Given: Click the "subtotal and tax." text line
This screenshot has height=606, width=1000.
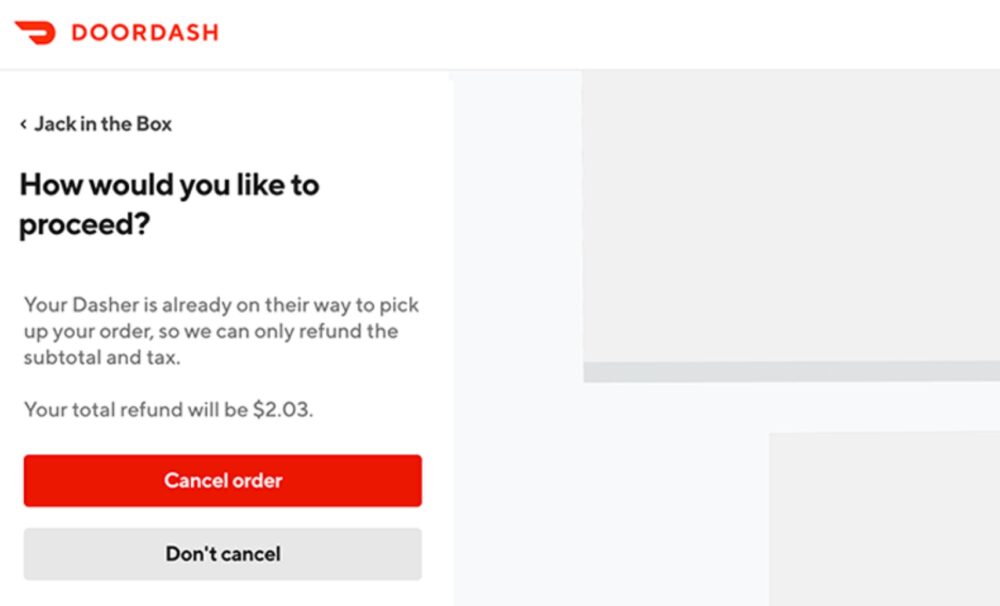Looking at the screenshot, I should (102, 357).
